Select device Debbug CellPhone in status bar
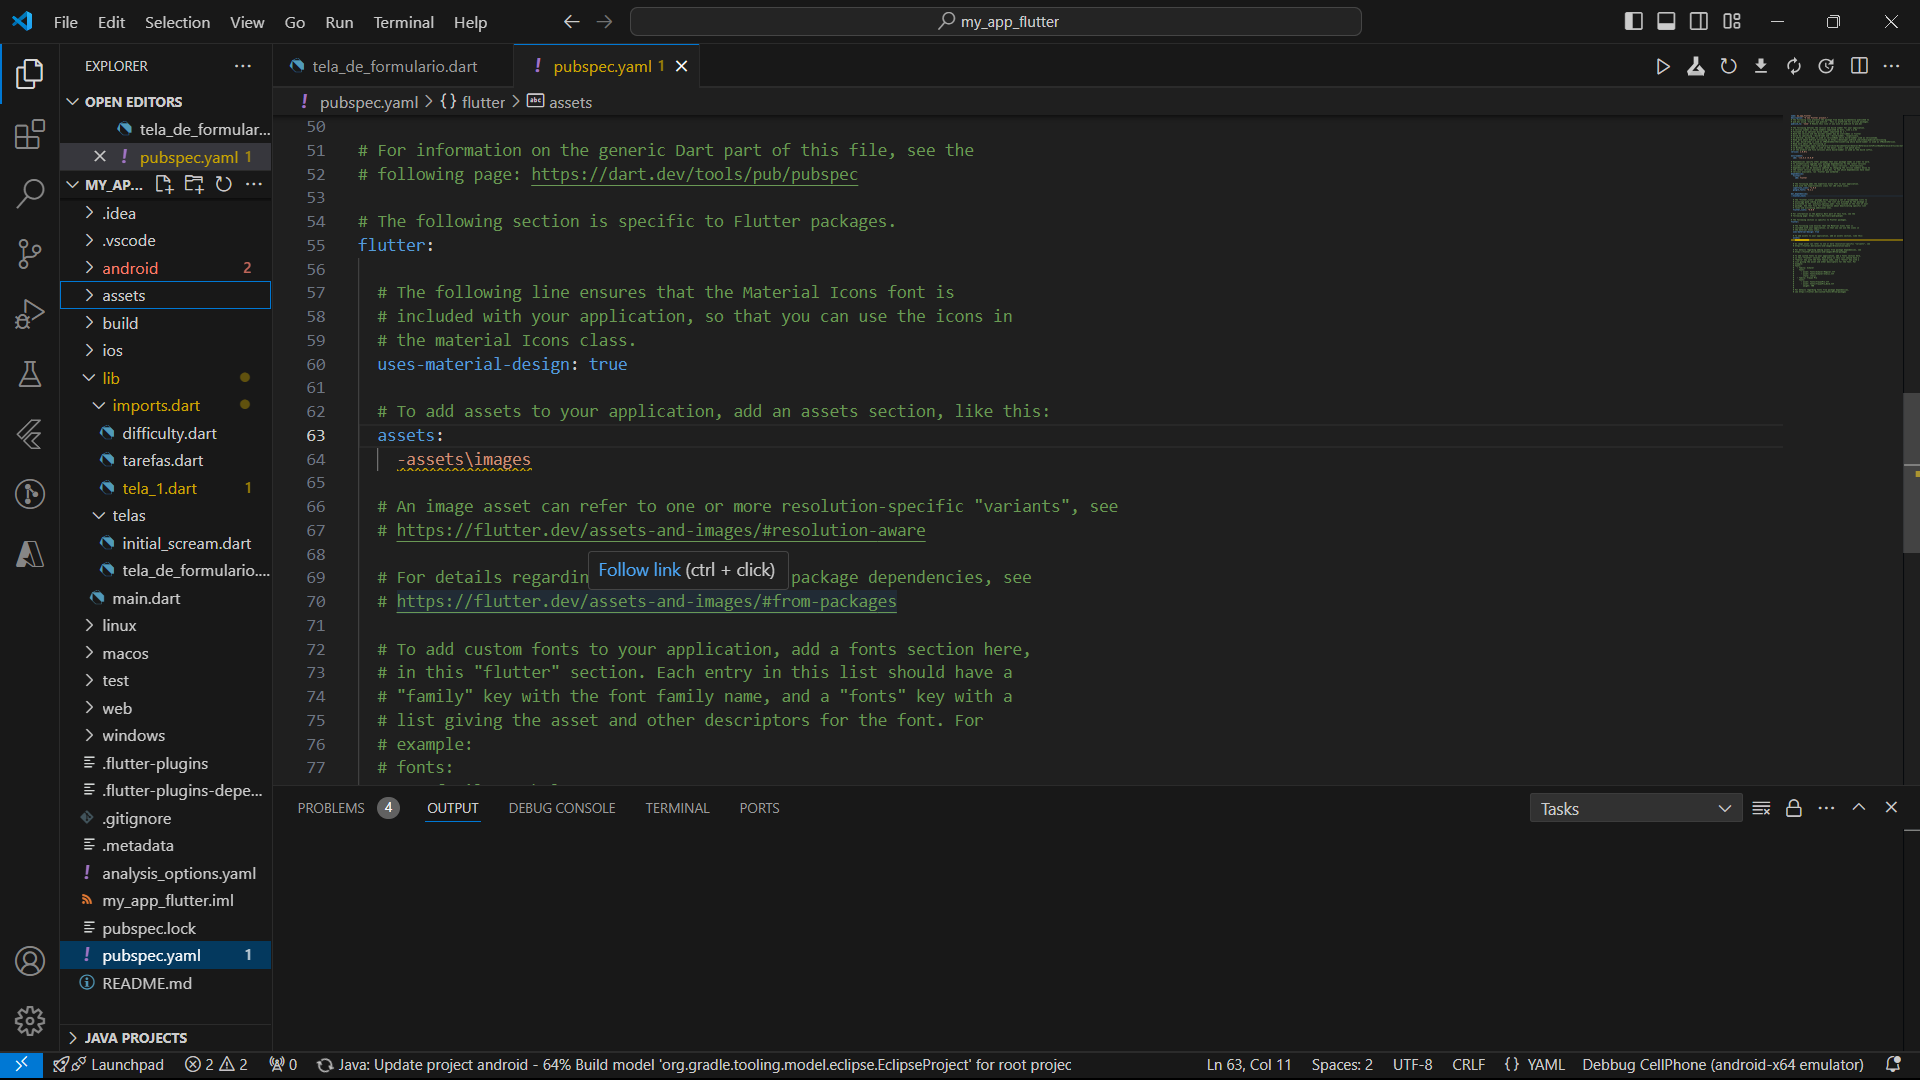 (x=1723, y=1065)
